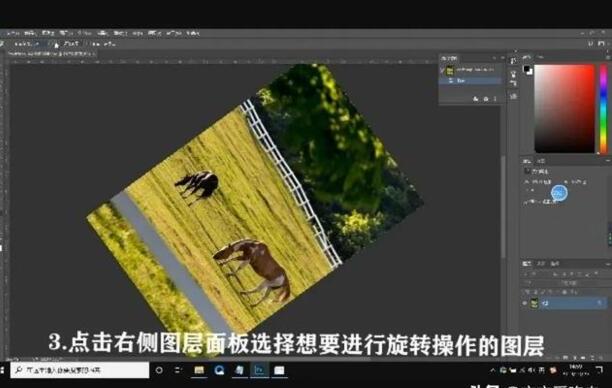Switch to the second tab beside Properties
The height and width of the screenshot is (388, 612).
[x=541, y=161]
